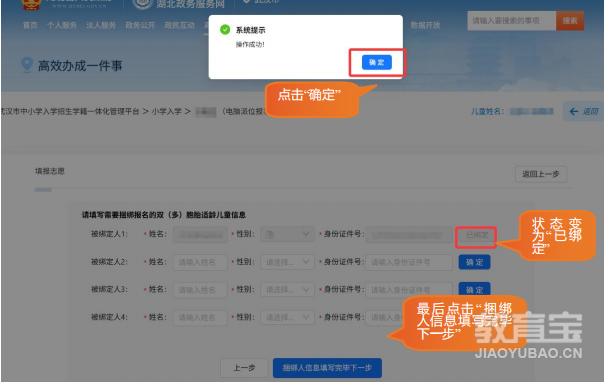
Task: Click the back arrow icon next to 返回
Action: point(574,111)
